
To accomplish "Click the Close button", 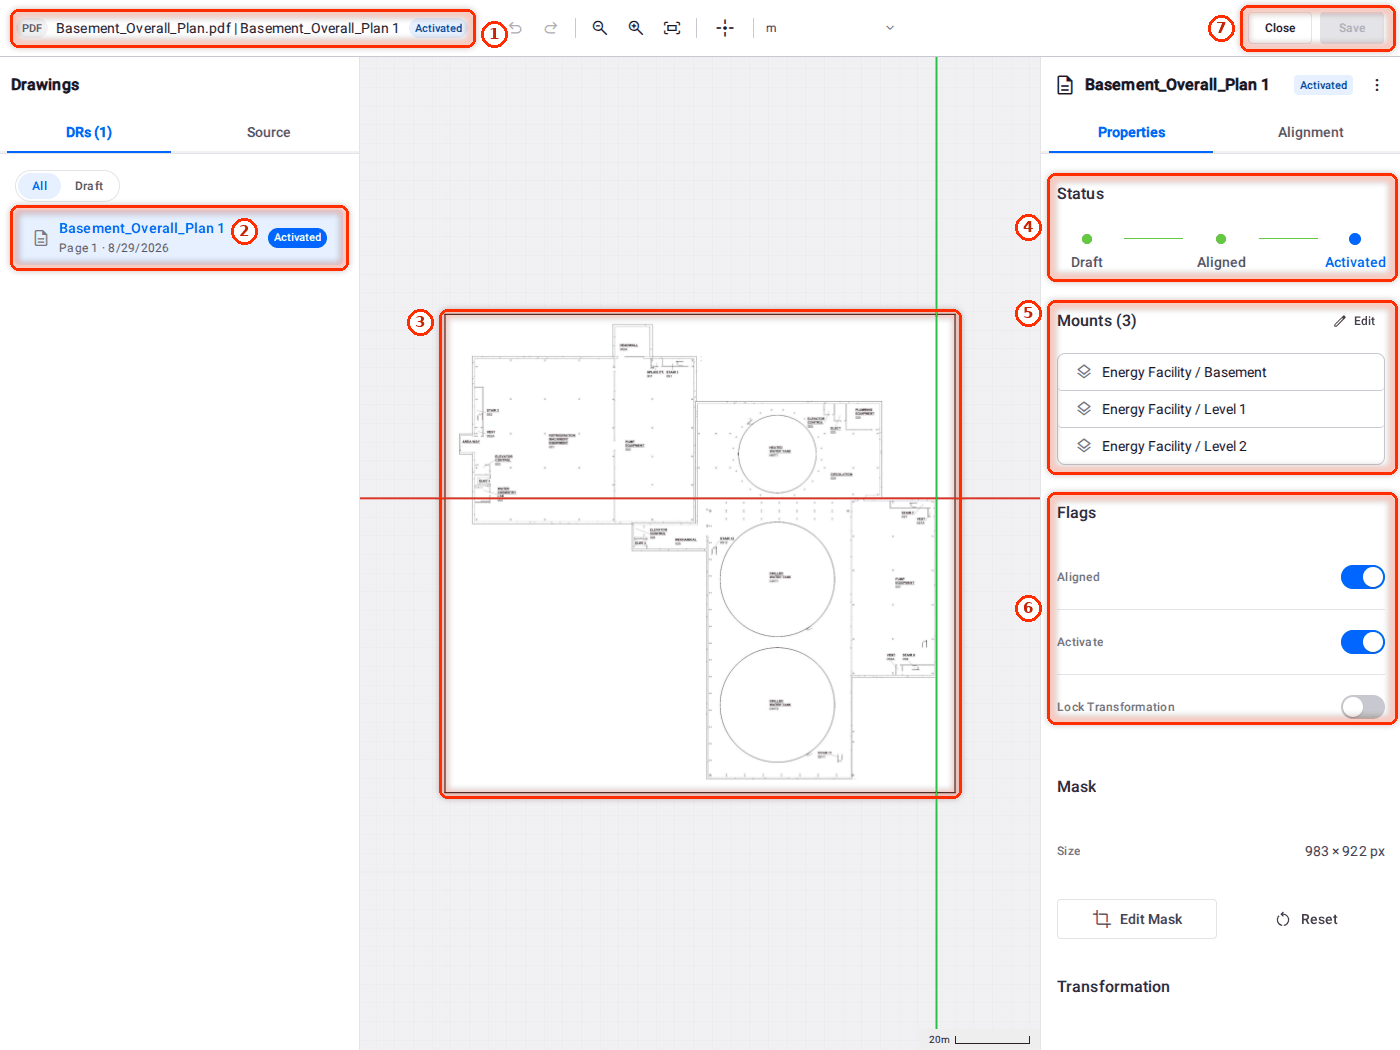I will click(x=1280, y=28).
